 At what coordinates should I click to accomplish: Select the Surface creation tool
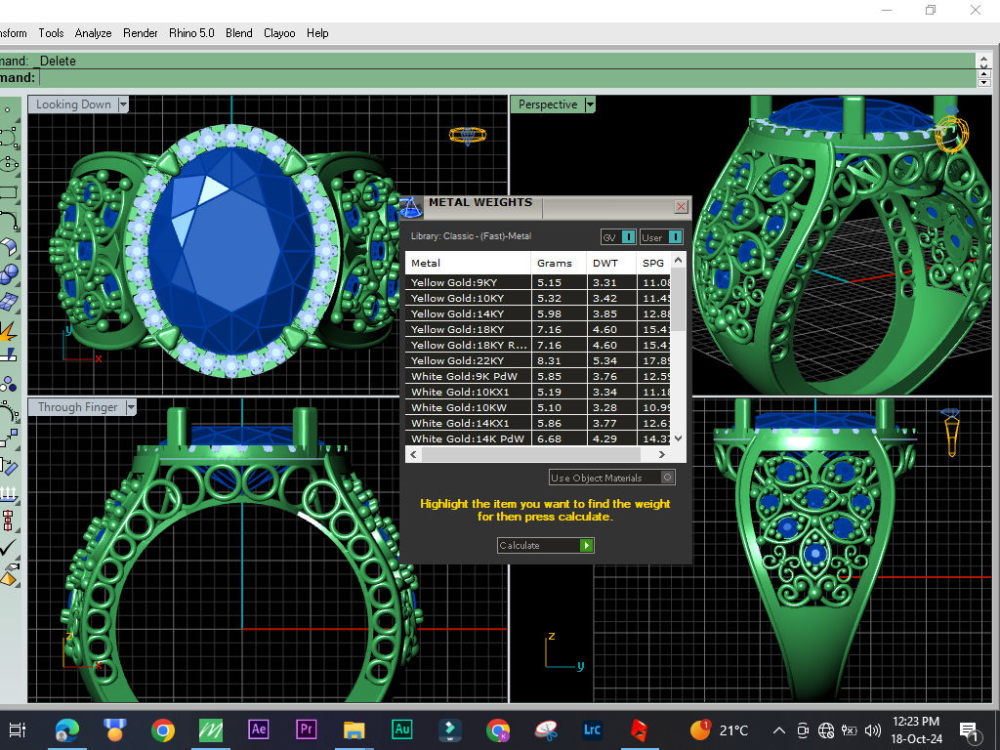[8, 247]
